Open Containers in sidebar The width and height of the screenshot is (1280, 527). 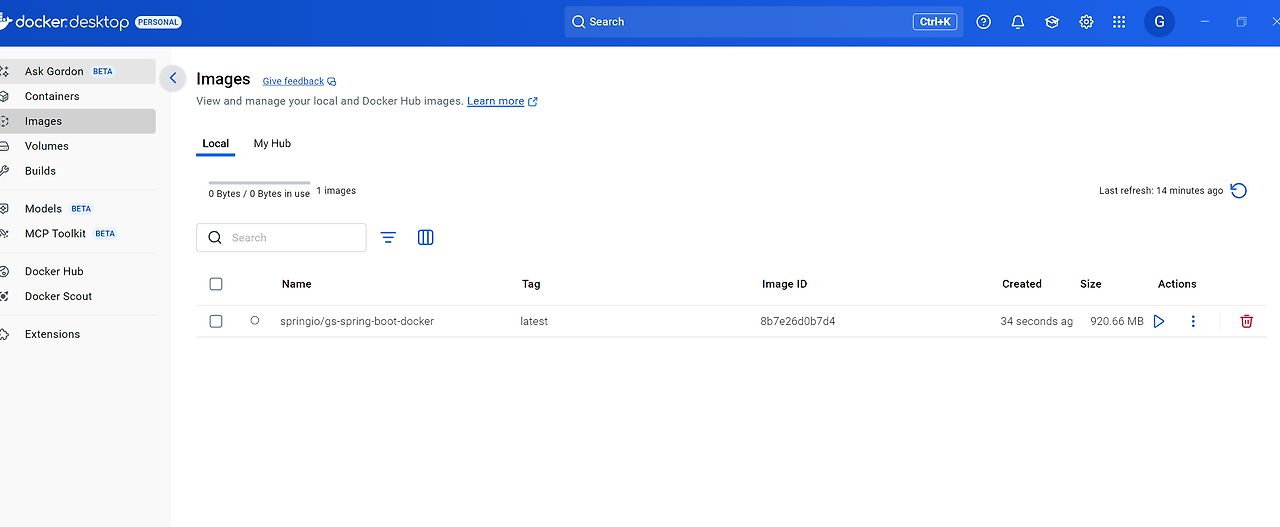(78, 96)
